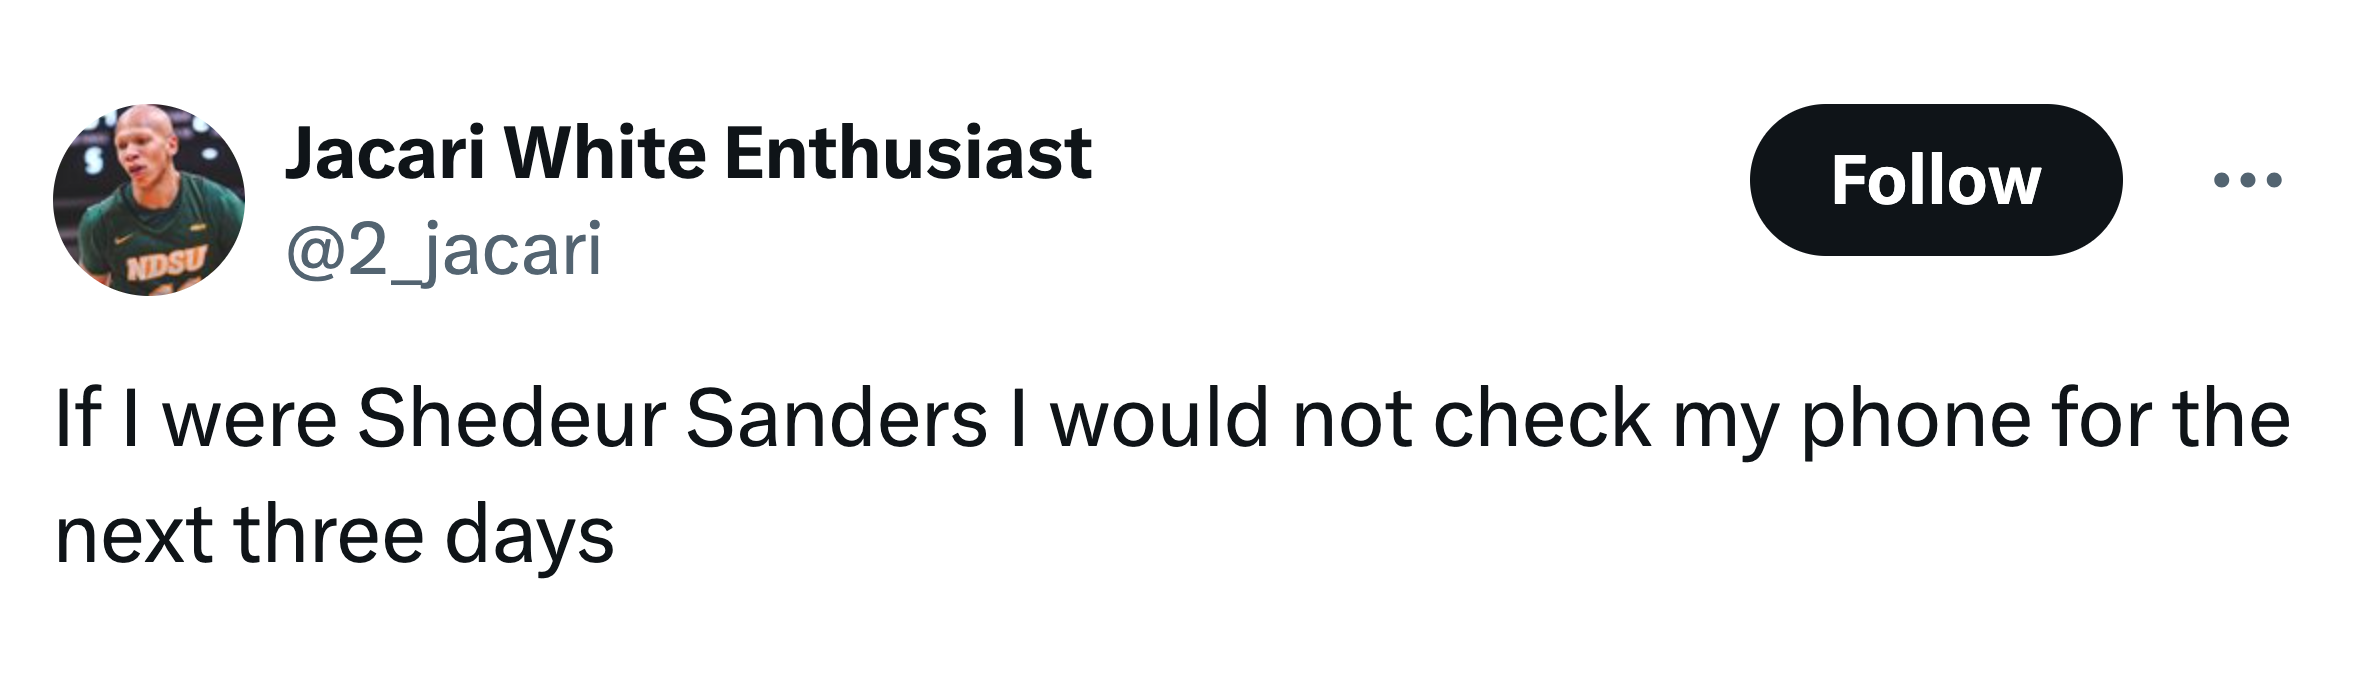Click the tweet text about Shedeur Sanders

pyautogui.click(x=1172, y=476)
